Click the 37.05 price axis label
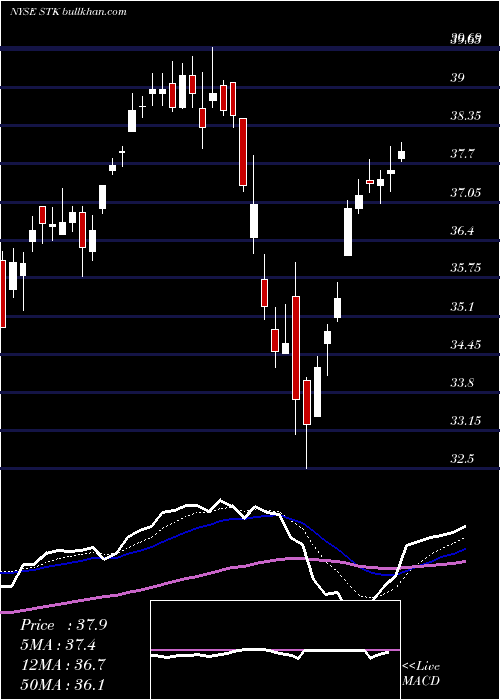The width and height of the screenshot is (500, 700). (x=465, y=193)
